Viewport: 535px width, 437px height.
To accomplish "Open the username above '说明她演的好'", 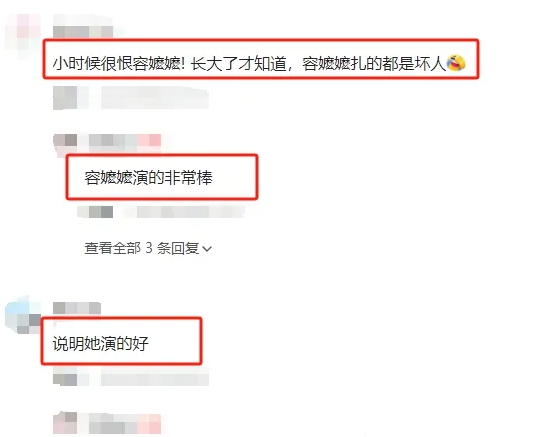I will pyautogui.click(x=77, y=308).
